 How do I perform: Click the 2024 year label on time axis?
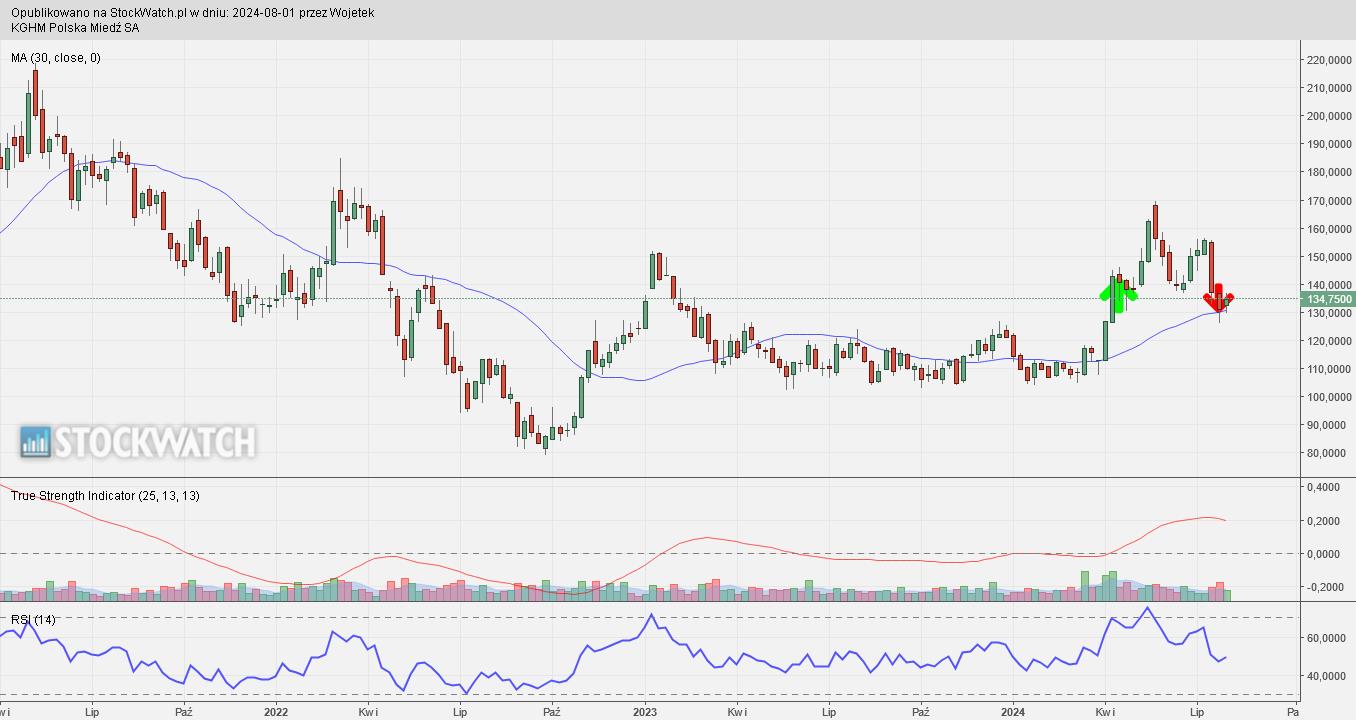tap(1013, 713)
